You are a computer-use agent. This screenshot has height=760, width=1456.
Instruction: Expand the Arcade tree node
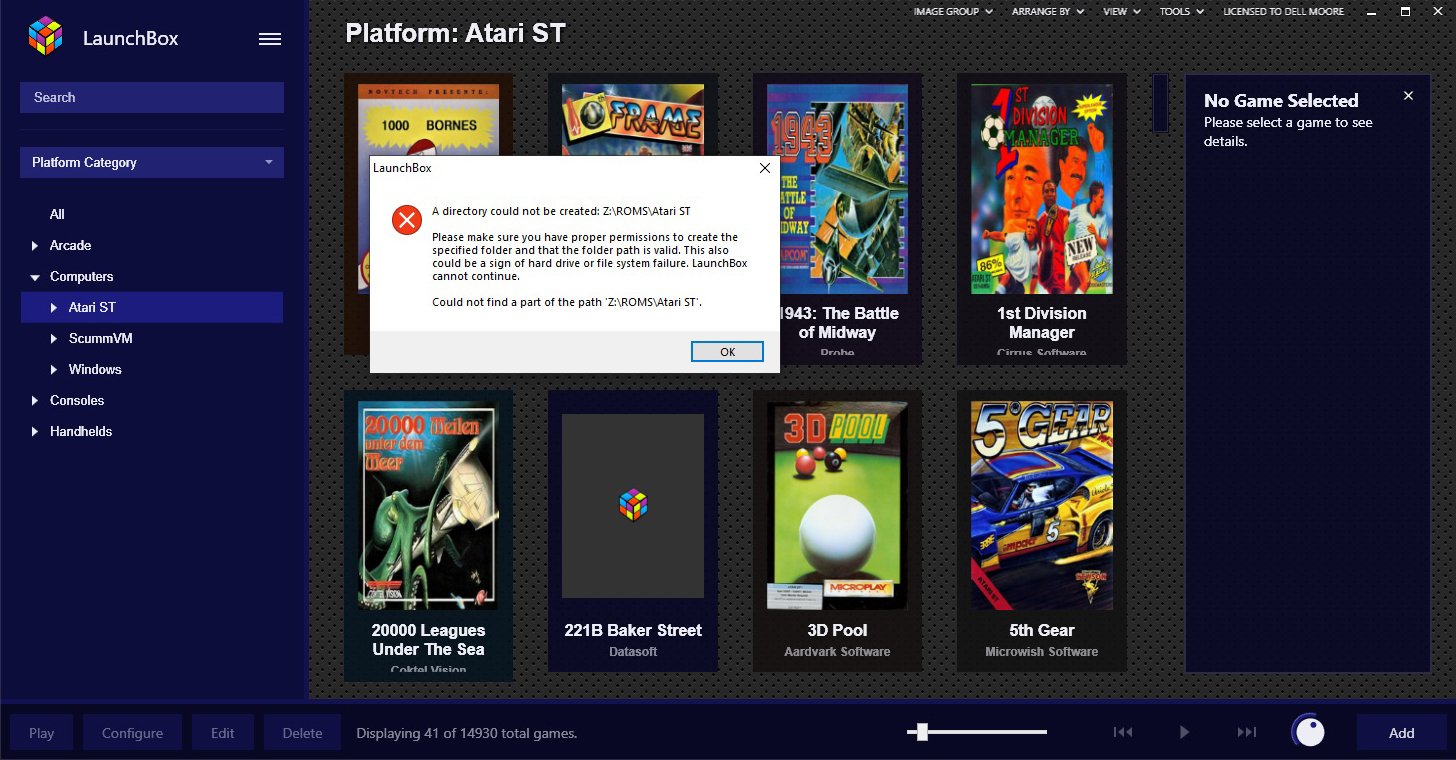click(36, 245)
